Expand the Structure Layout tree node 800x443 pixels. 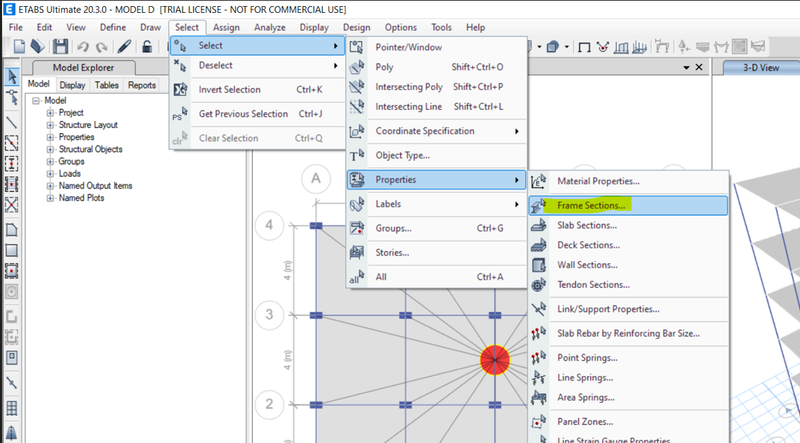click(x=50, y=125)
